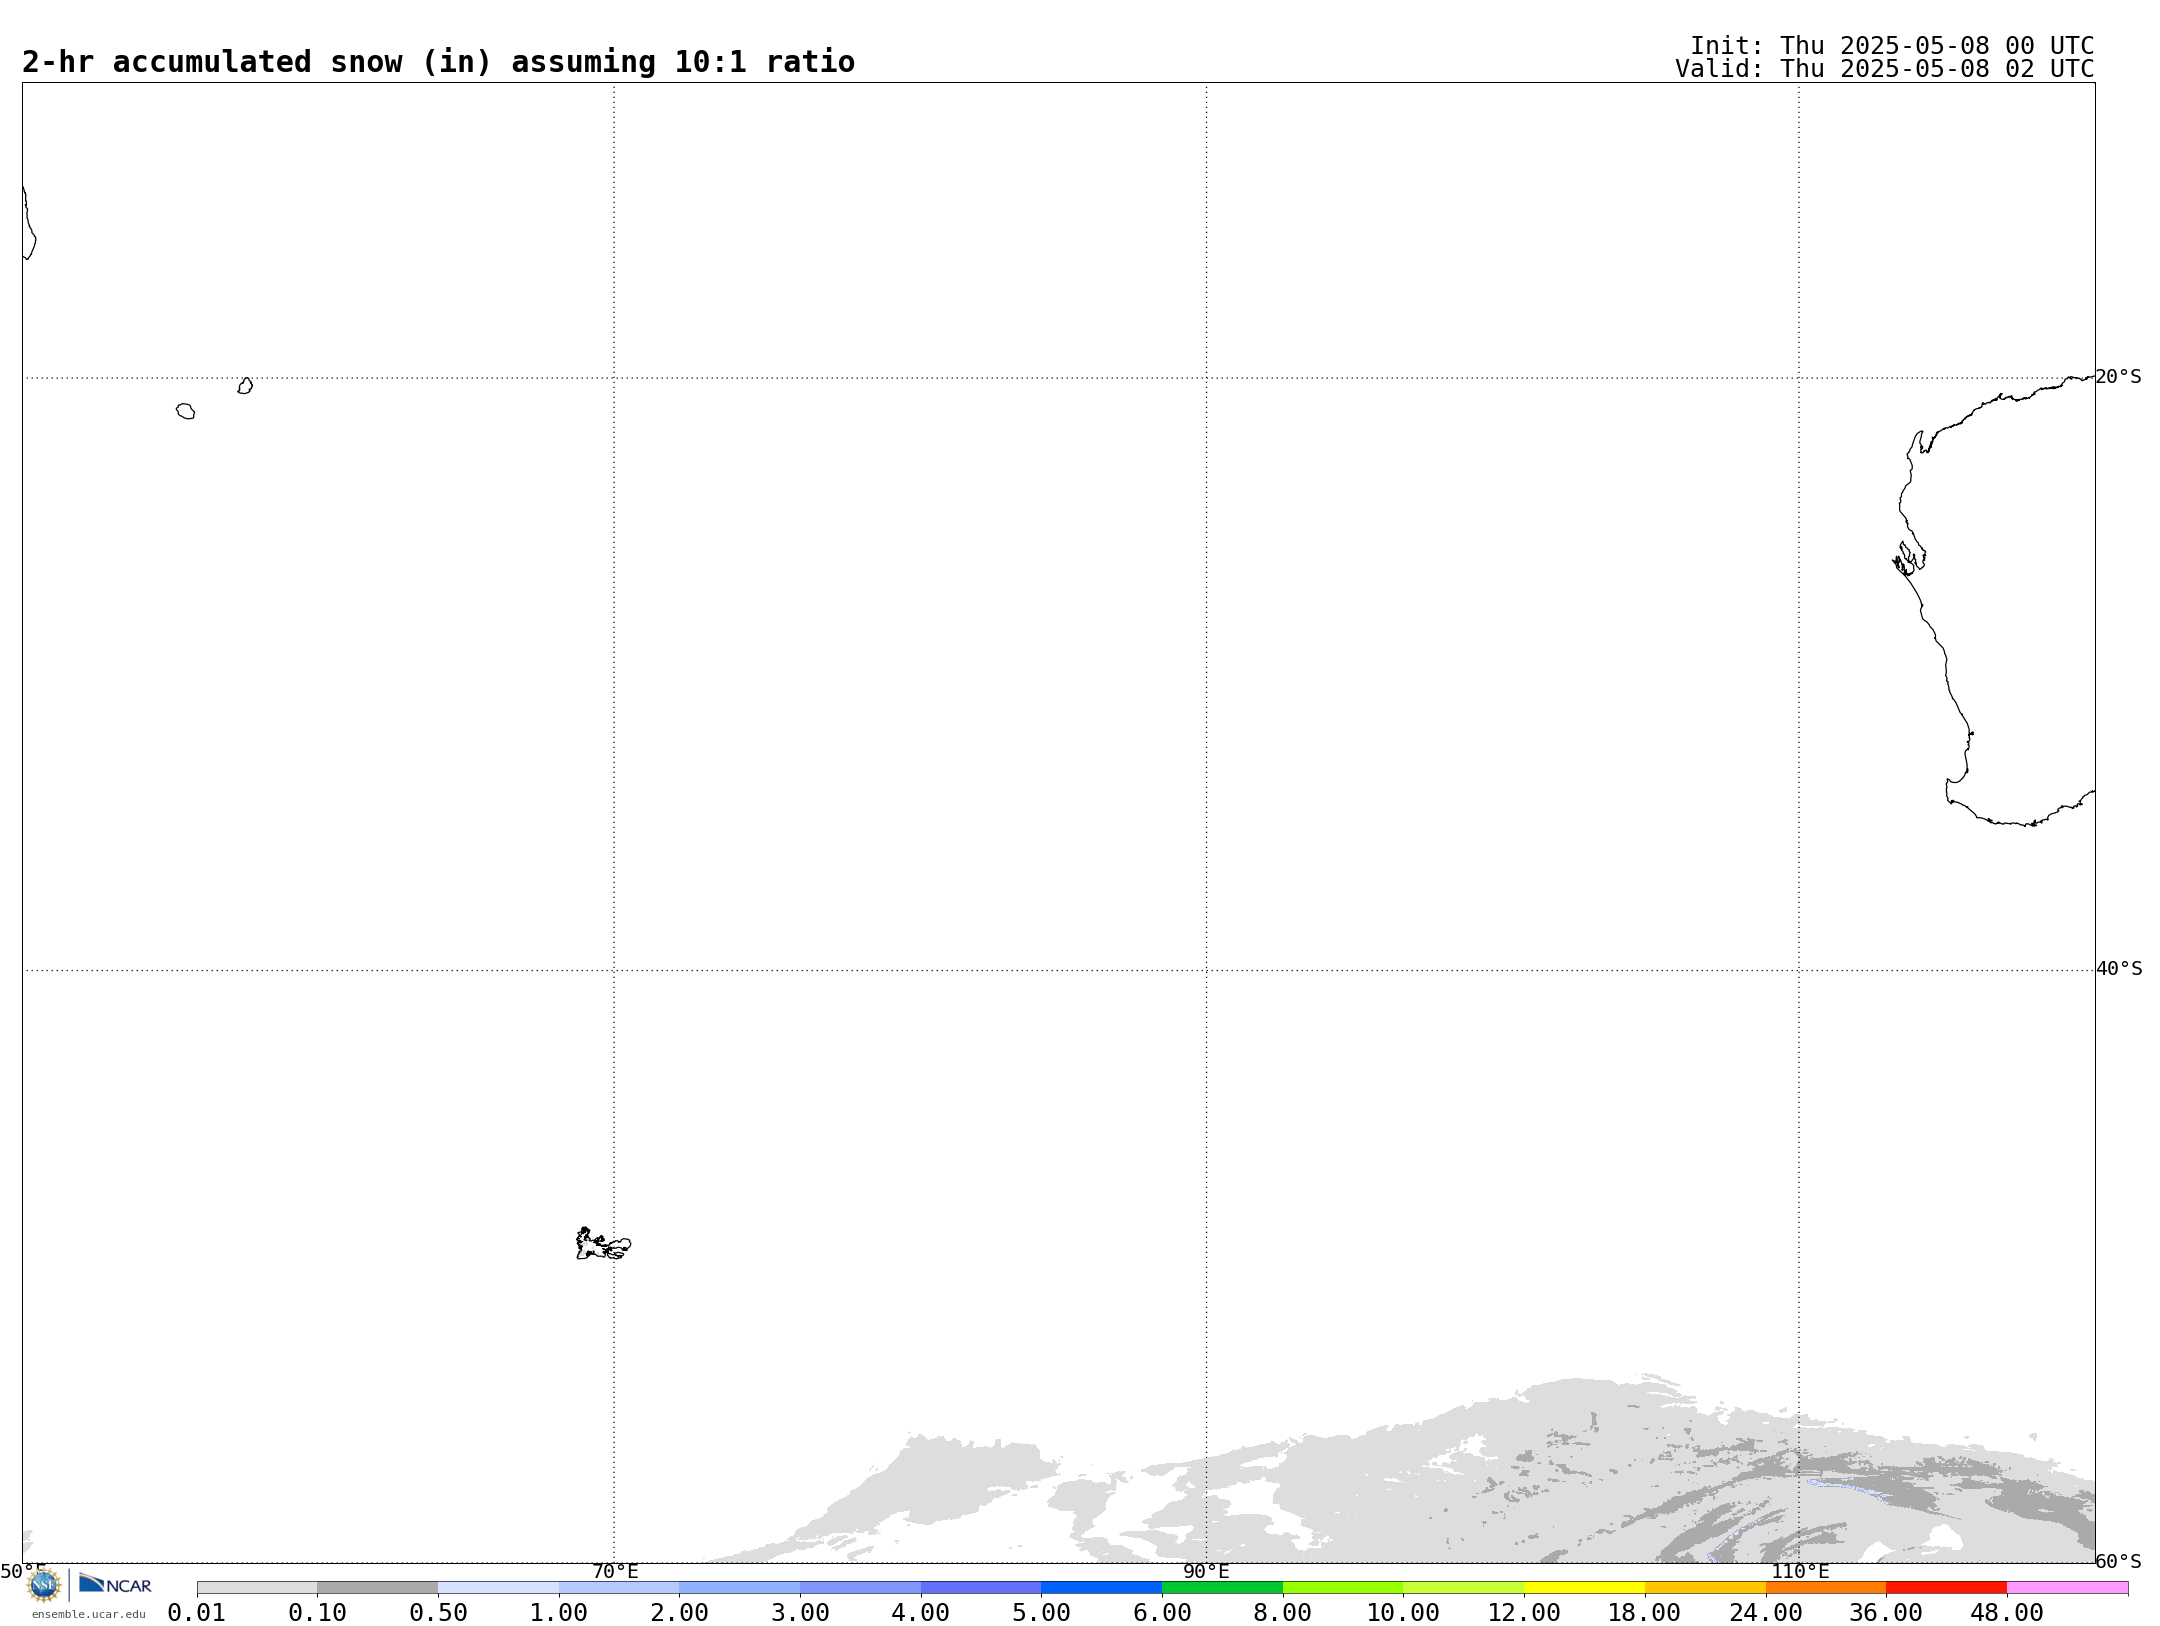Click the 20°S latitude label

click(x=2118, y=377)
